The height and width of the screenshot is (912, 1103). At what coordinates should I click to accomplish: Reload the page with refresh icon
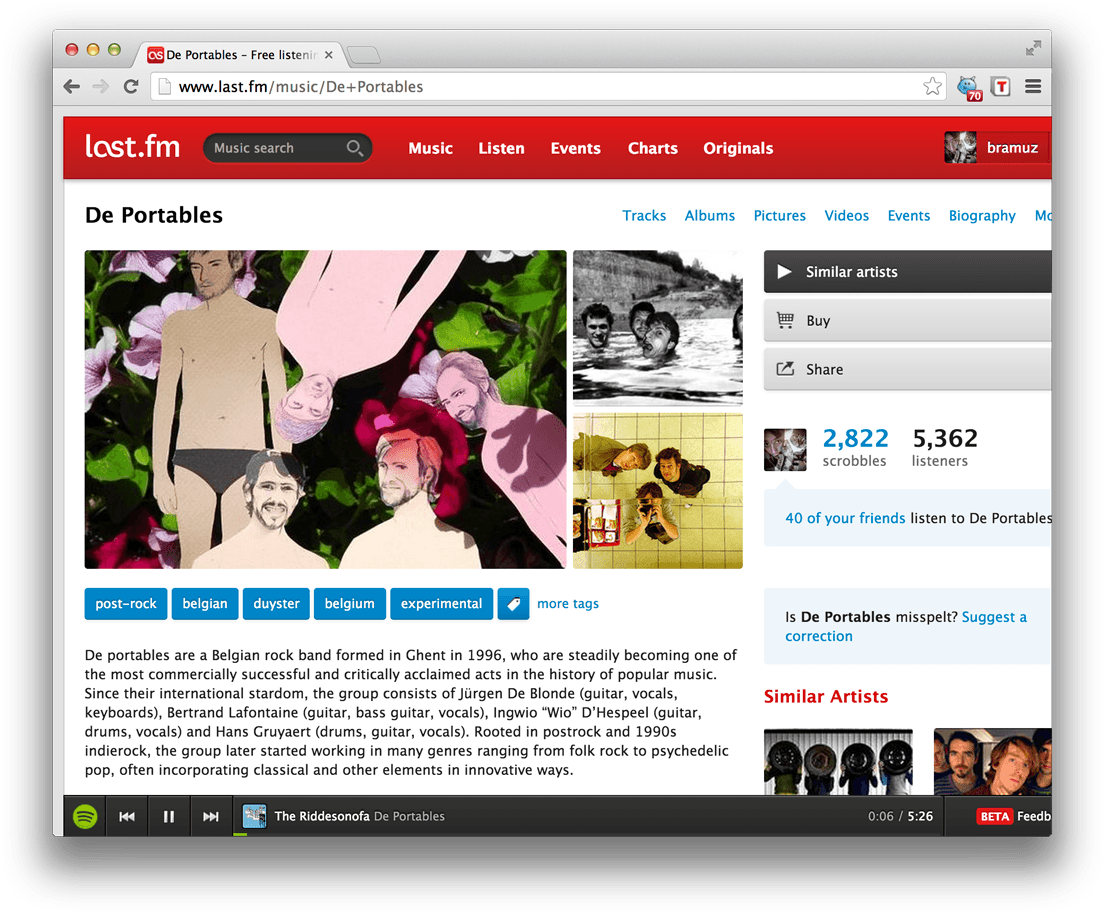pyautogui.click(x=131, y=87)
